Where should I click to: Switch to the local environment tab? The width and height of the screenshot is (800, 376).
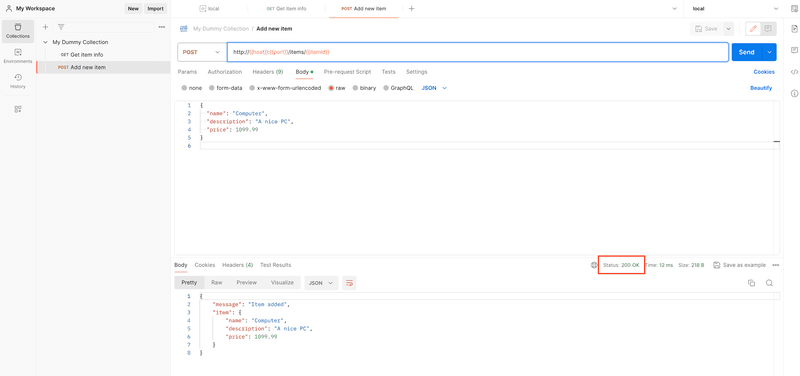[x=209, y=9]
